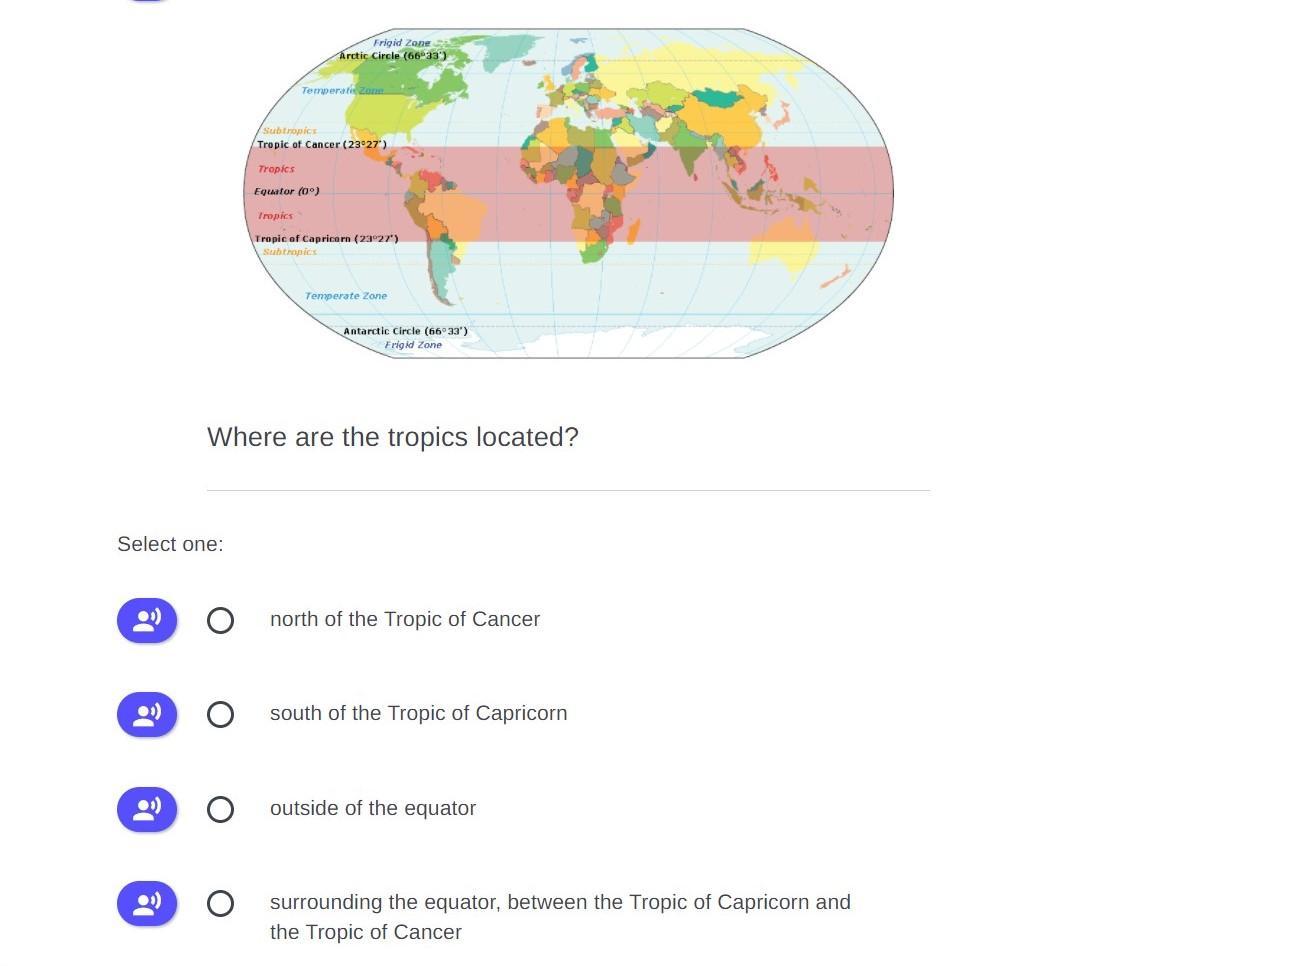Click the question "Where are the tropics located?"
This screenshot has width=1315, height=966.
click(393, 437)
